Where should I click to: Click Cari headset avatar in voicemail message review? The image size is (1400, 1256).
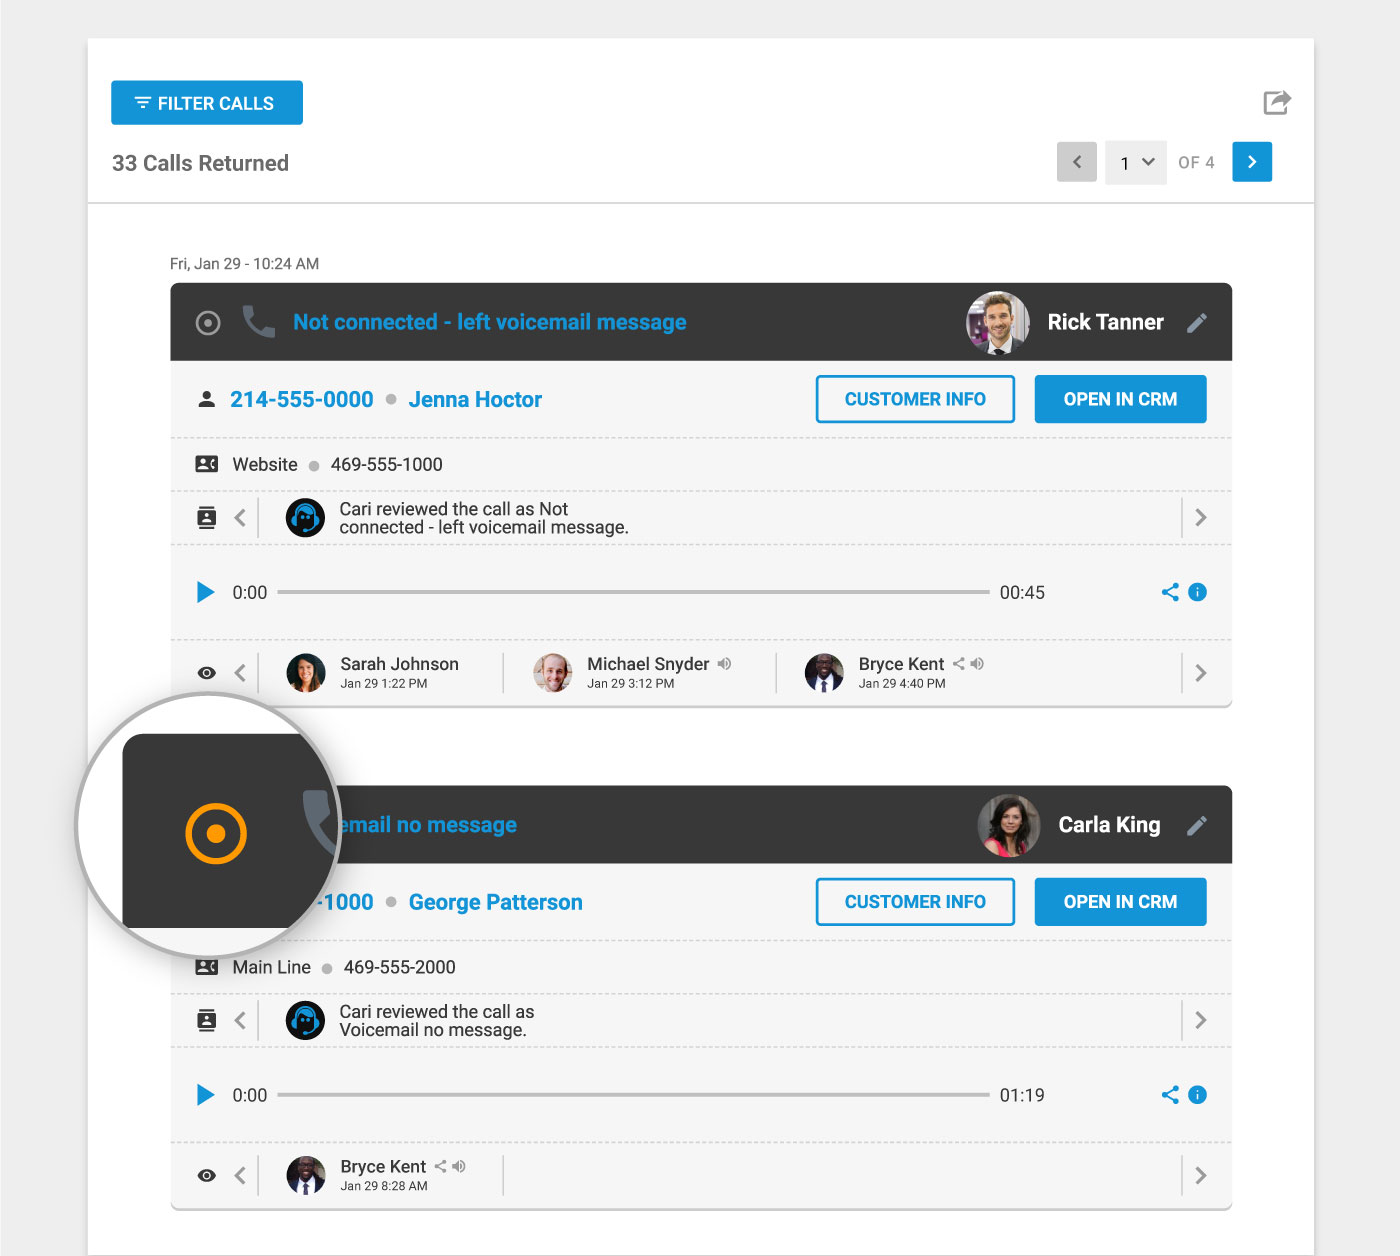point(305,518)
